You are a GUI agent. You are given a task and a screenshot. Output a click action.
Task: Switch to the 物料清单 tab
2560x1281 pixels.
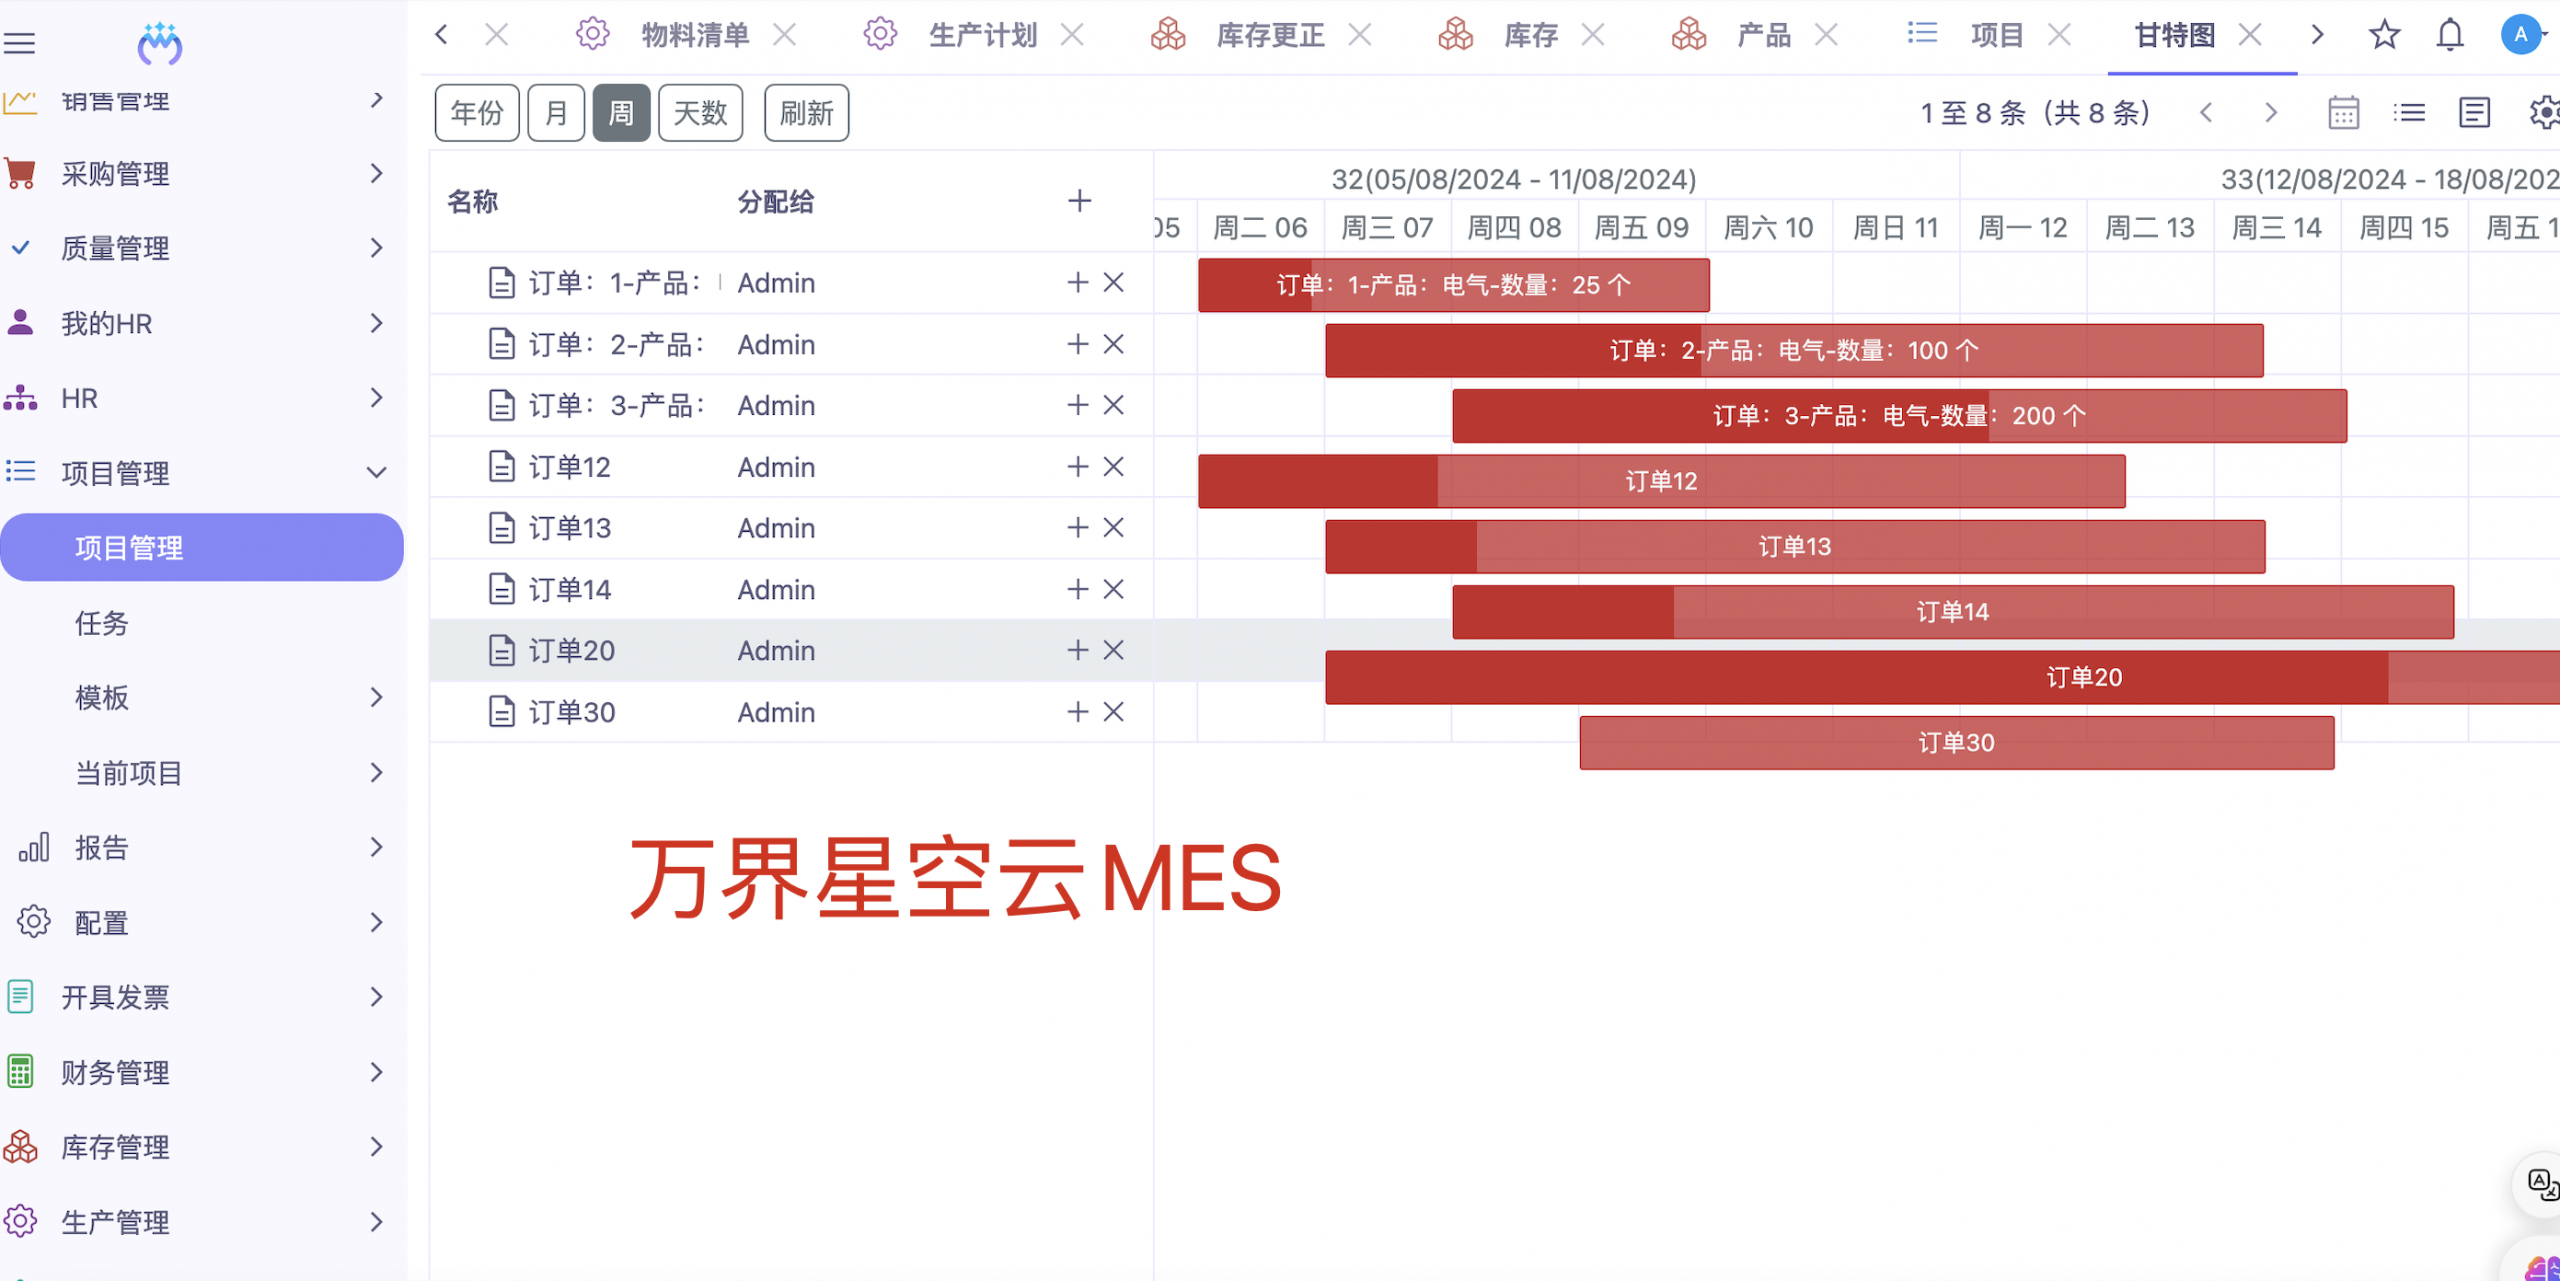pos(695,35)
